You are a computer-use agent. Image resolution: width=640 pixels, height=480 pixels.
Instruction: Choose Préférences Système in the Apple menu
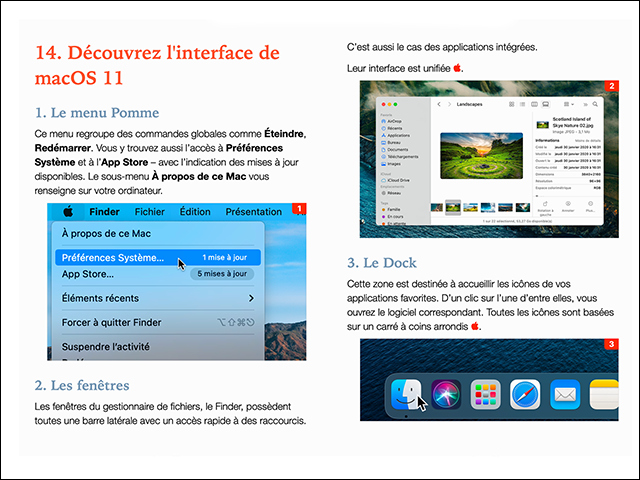tap(113, 257)
